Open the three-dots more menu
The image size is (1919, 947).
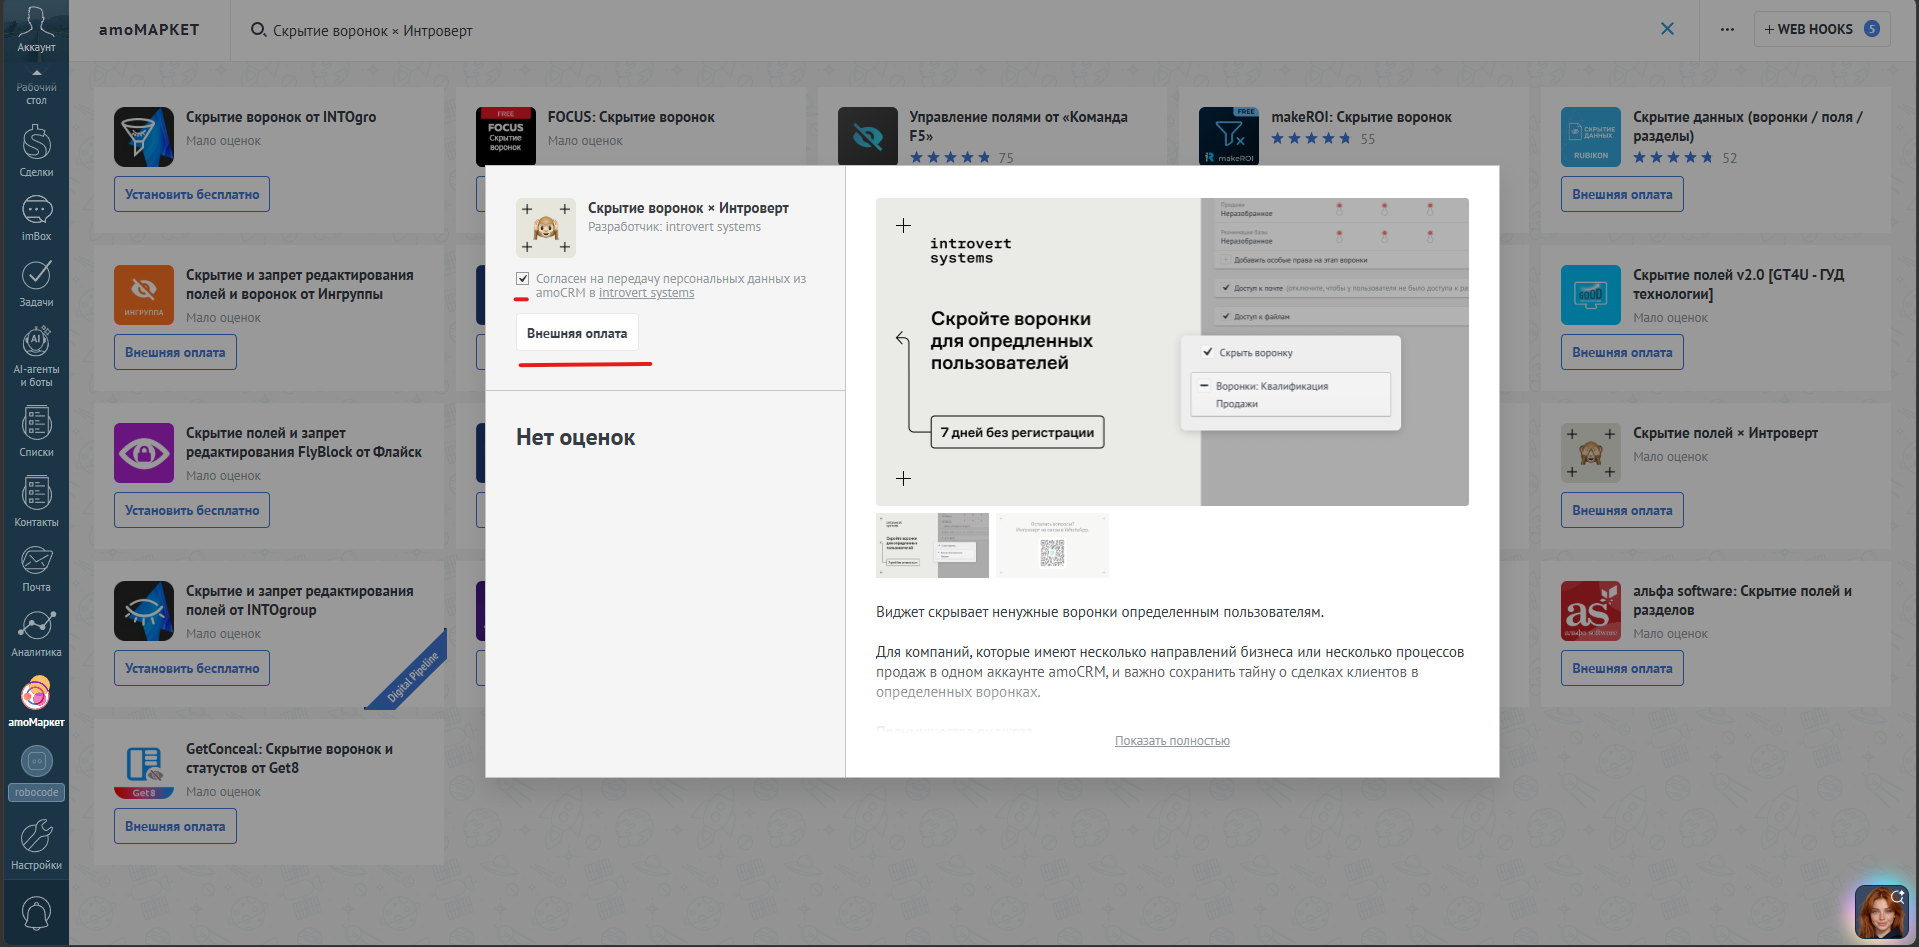[1727, 29]
